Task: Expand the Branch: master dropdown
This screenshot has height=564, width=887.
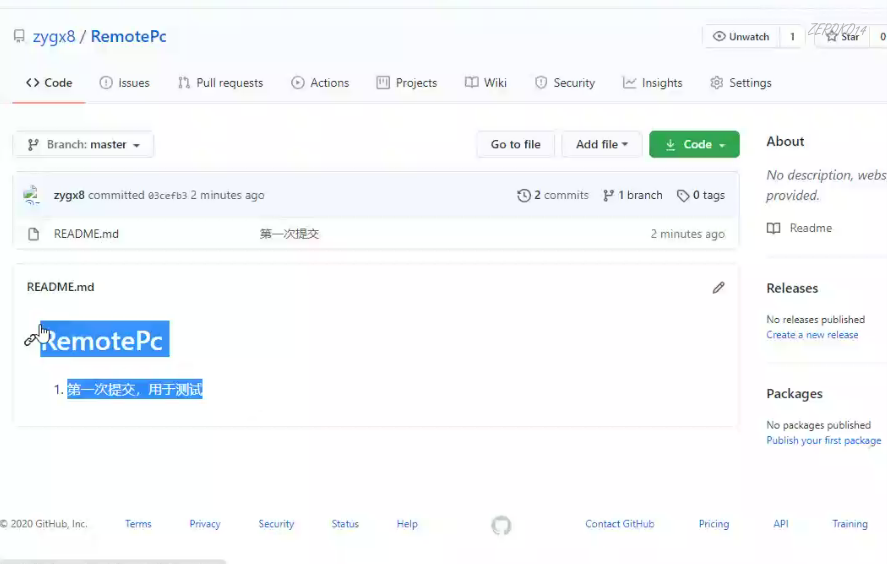Action: (84, 145)
